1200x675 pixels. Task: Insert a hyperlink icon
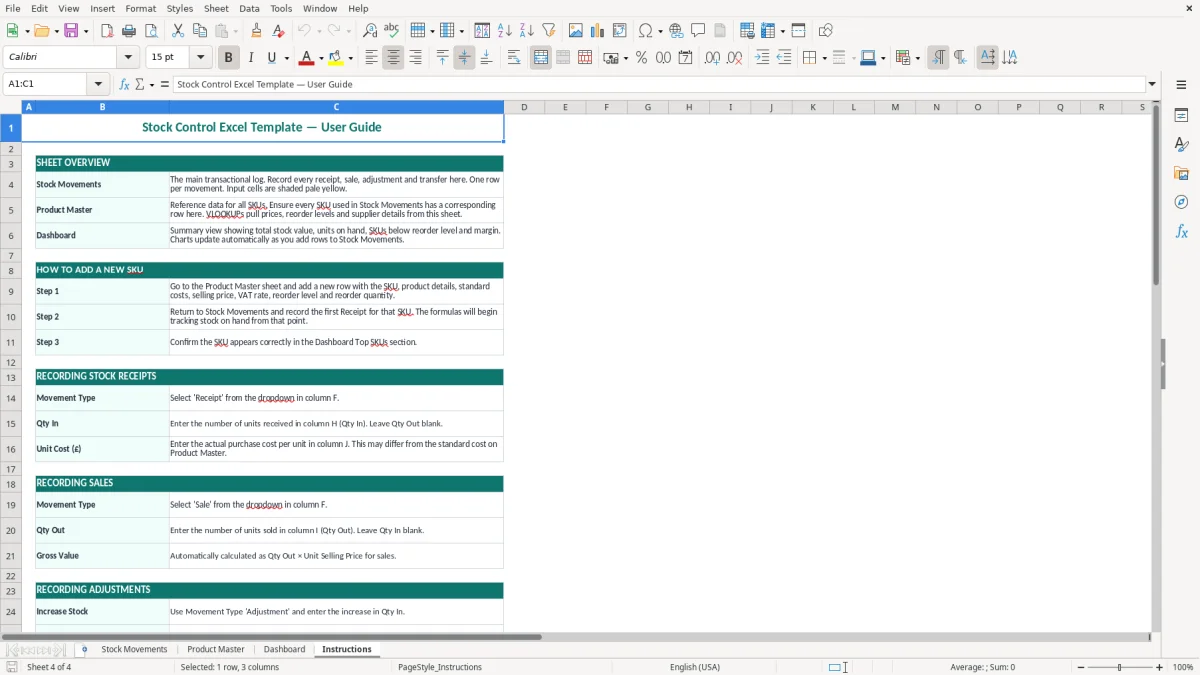pyautogui.click(x=676, y=31)
